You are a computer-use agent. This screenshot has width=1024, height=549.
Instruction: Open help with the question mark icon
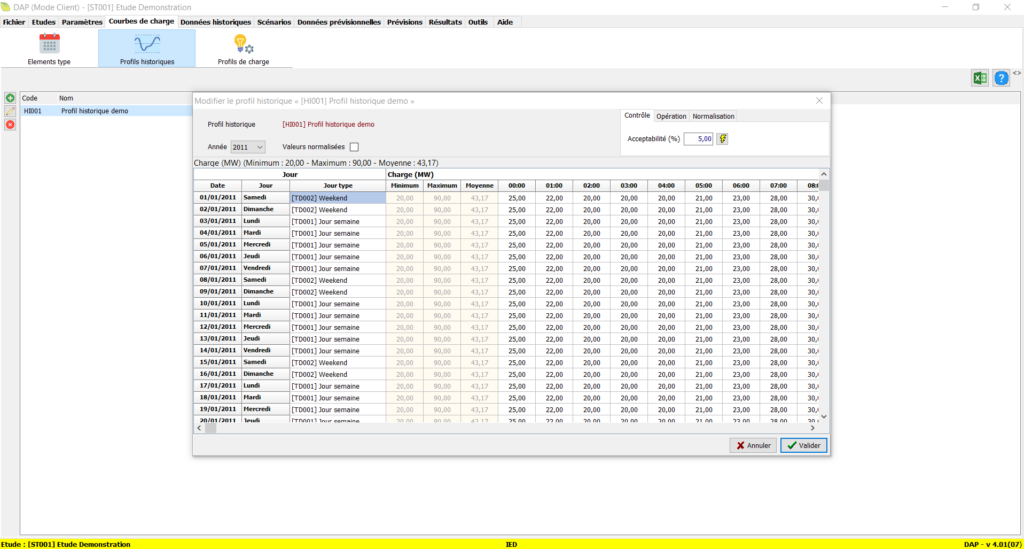coord(1002,78)
